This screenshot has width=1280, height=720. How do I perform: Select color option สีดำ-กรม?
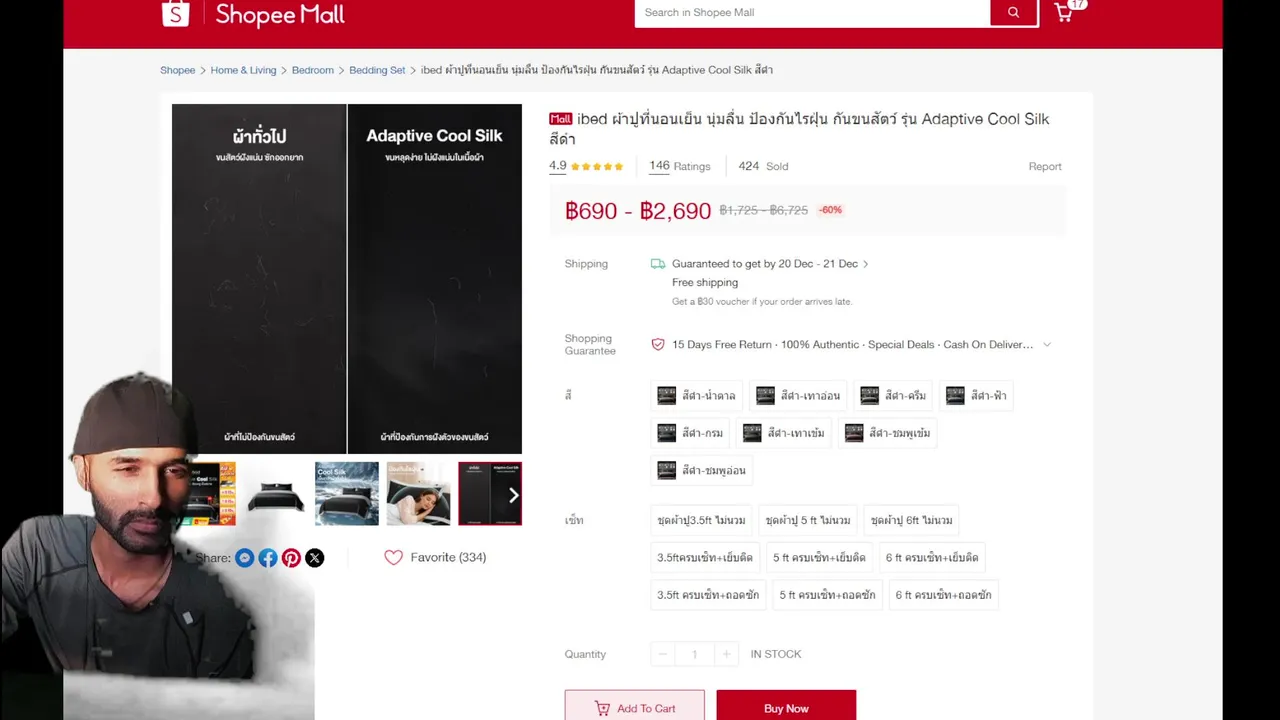pos(690,433)
